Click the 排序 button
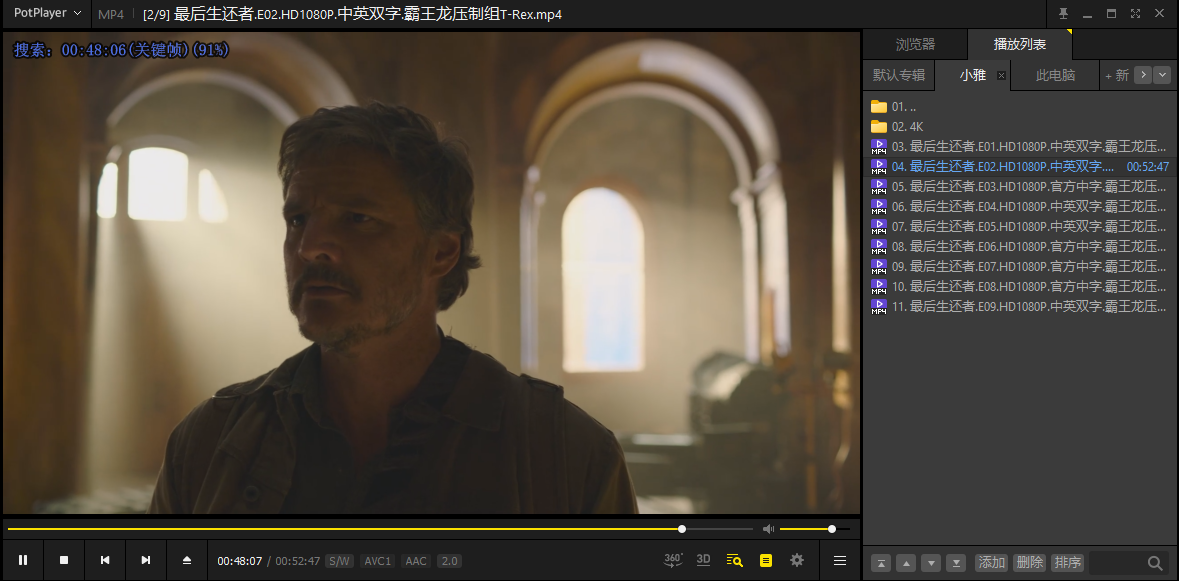The width and height of the screenshot is (1179, 581). click(1066, 563)
